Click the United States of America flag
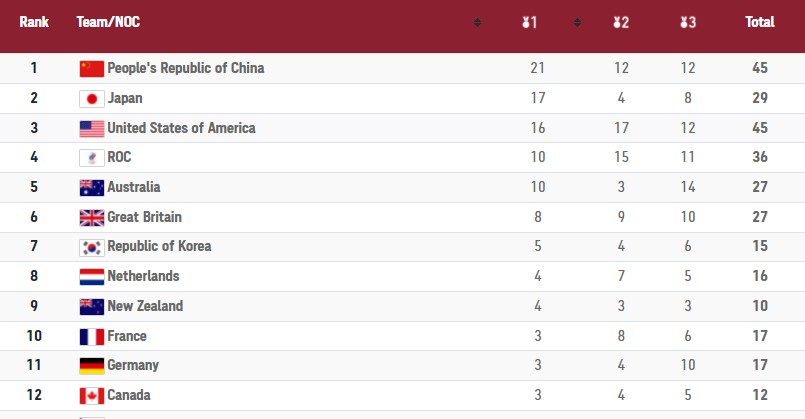 point(92,128)
